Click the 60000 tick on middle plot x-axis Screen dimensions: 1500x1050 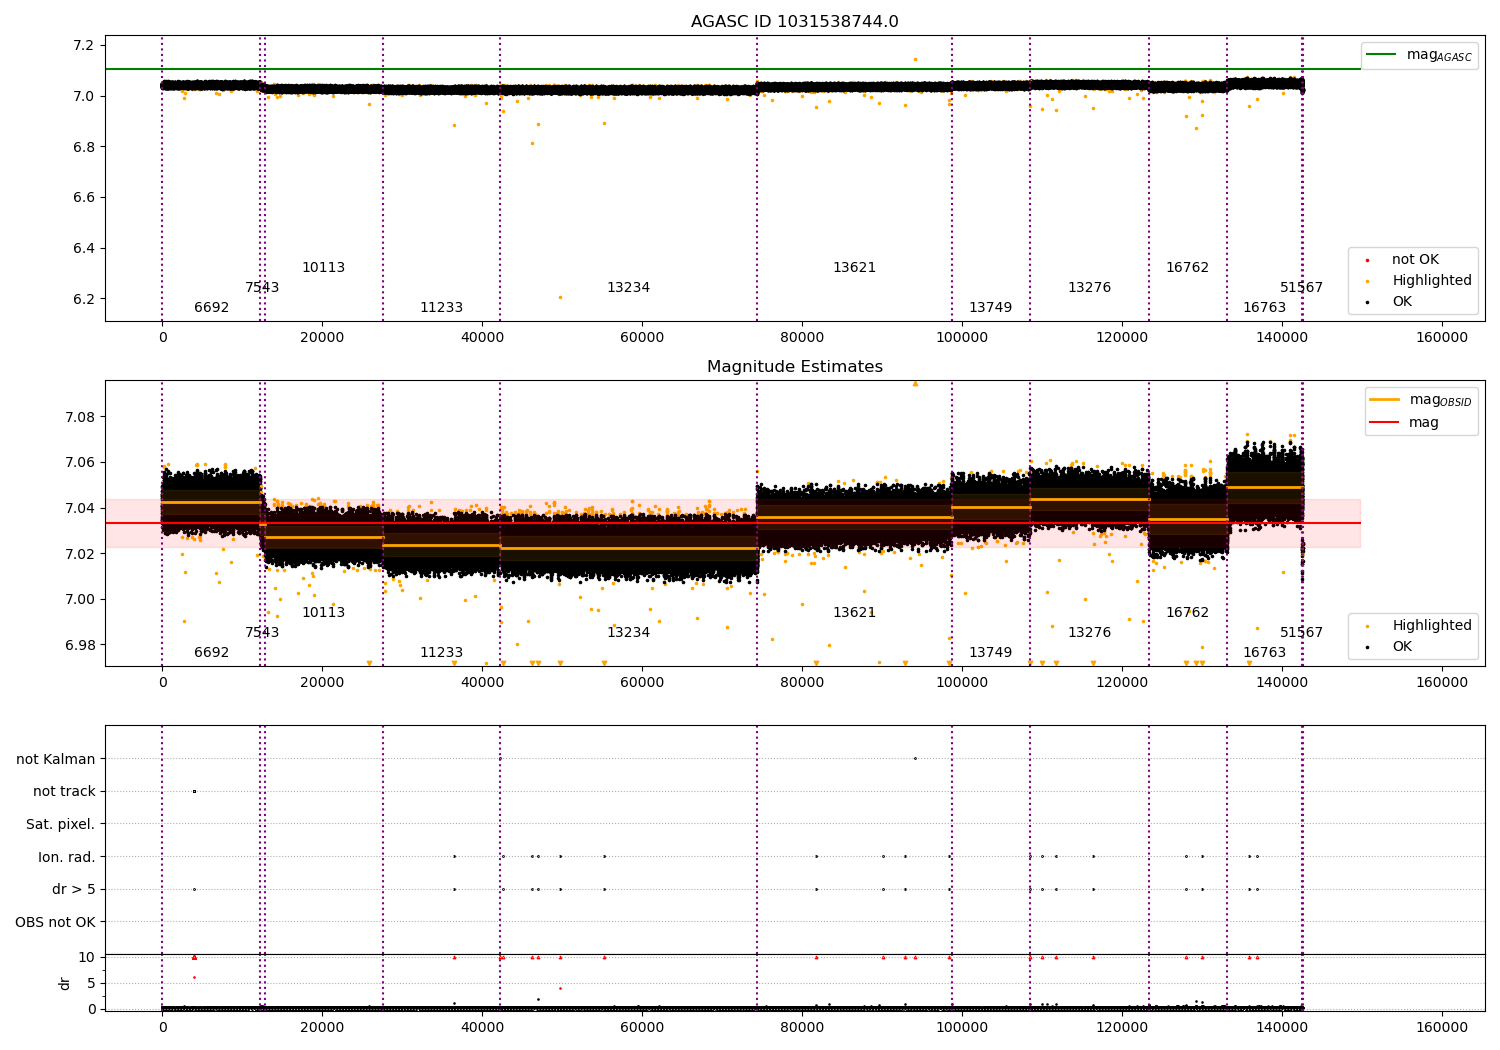click(x=642, y=683)
